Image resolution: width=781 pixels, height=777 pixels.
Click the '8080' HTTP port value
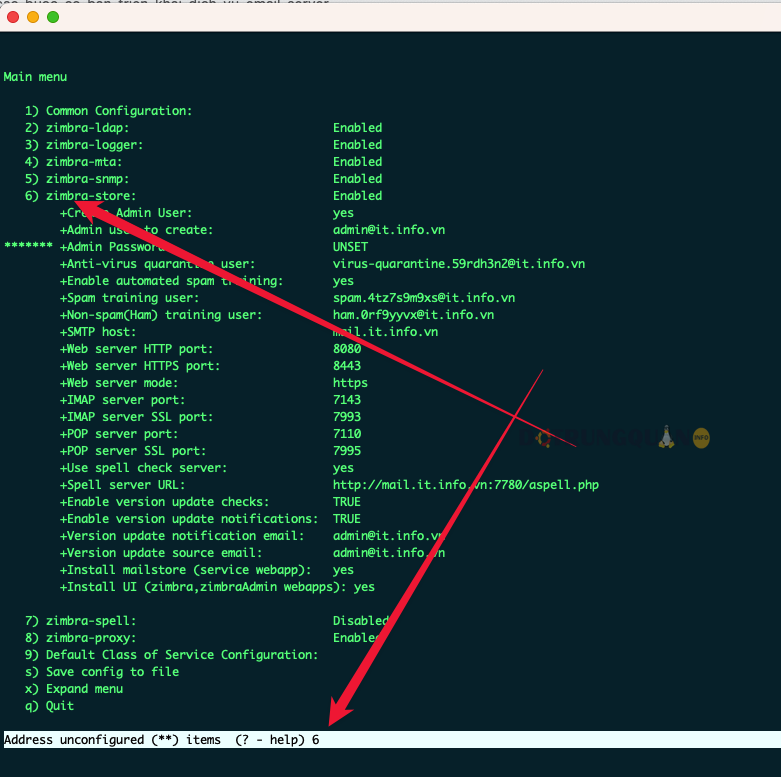(x=347, y=349)
